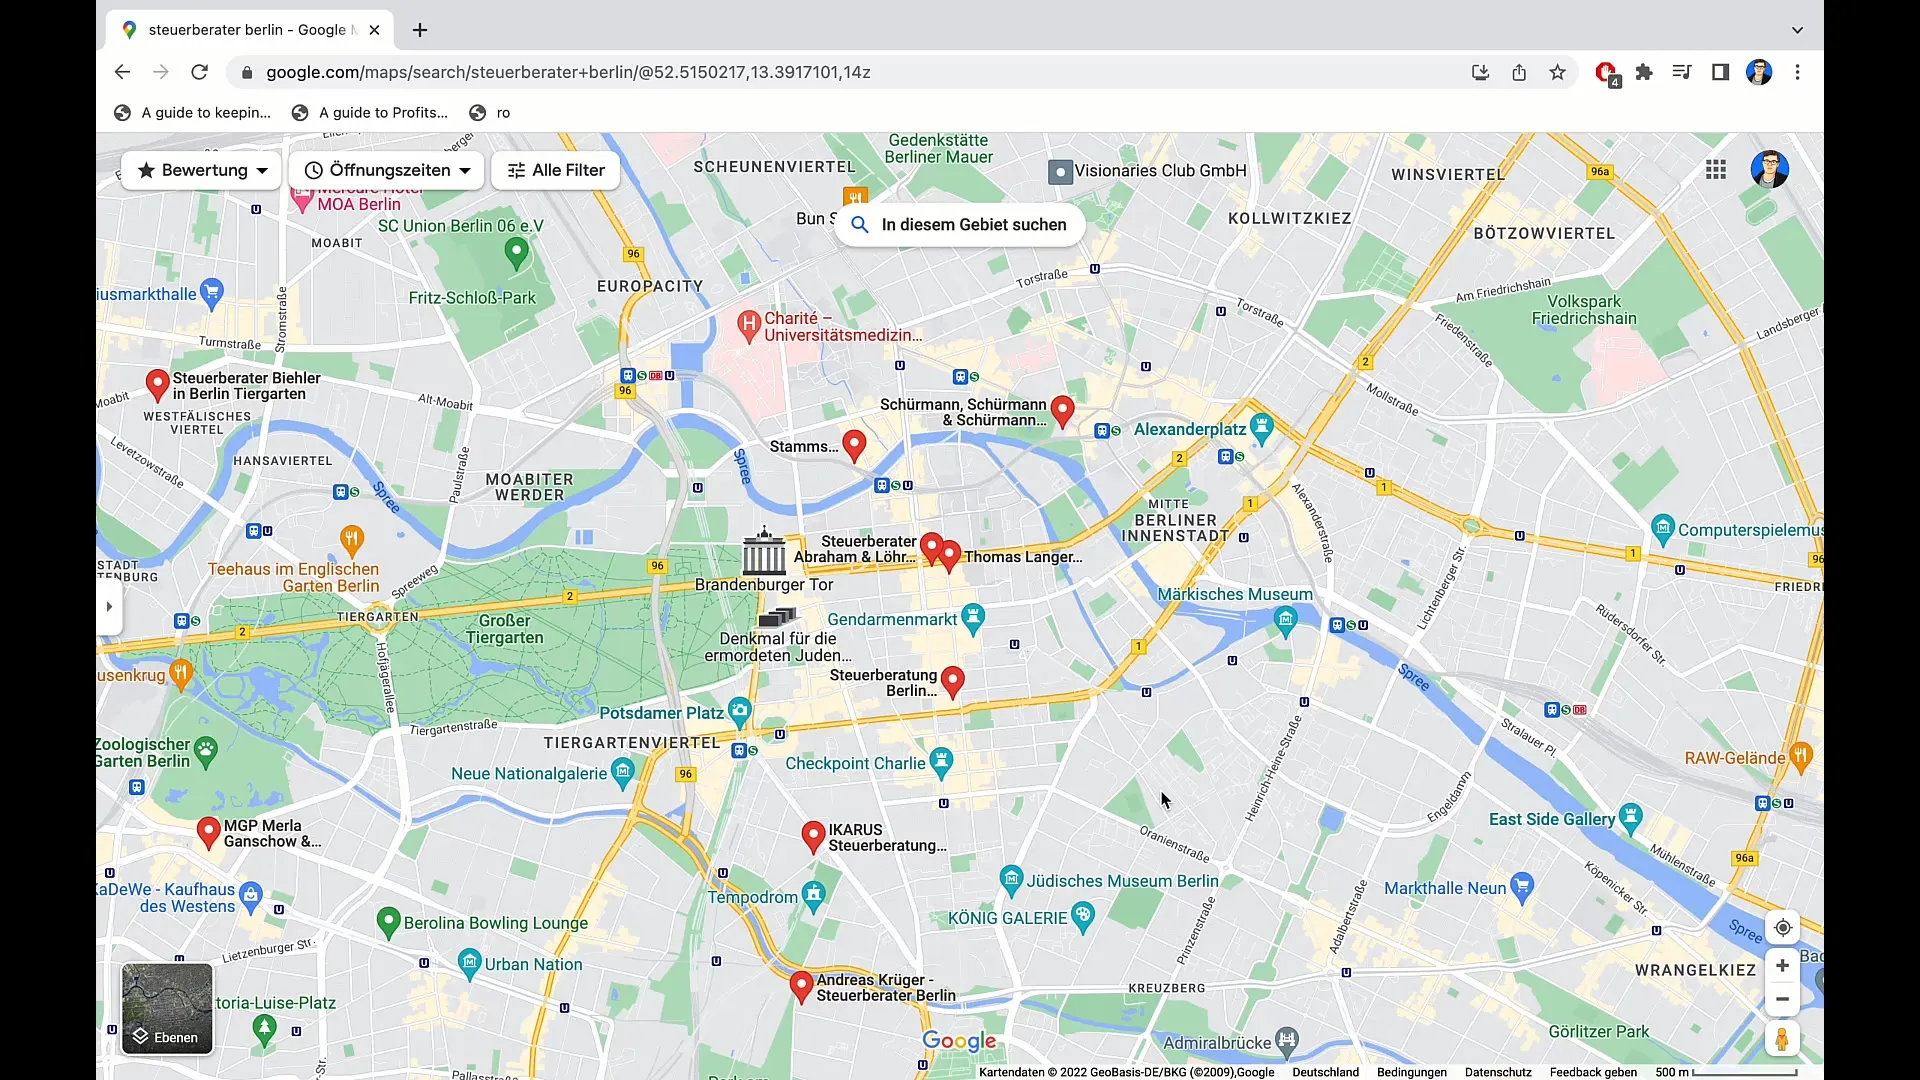Screen dimensions: 1920x1080
Task: Click the Brandenburger Tor landmark icon
Action: click(x=764, y=551)
